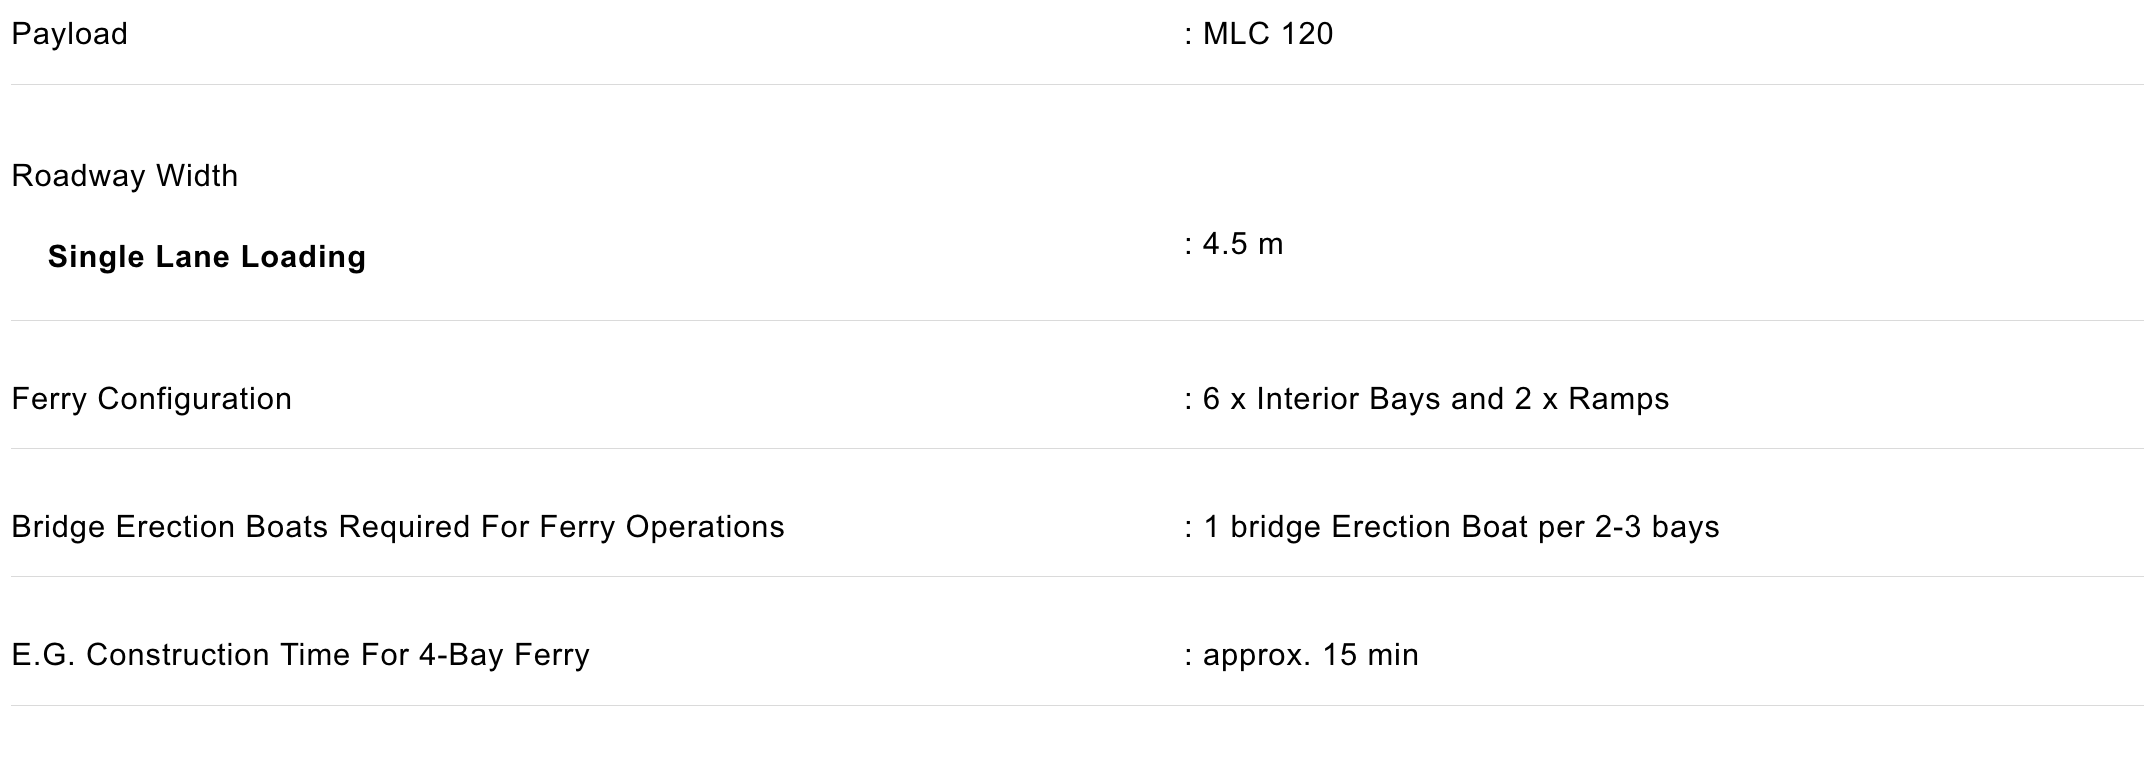
Task: Select the approx. 15 min value
Action: click(1310, 655)
